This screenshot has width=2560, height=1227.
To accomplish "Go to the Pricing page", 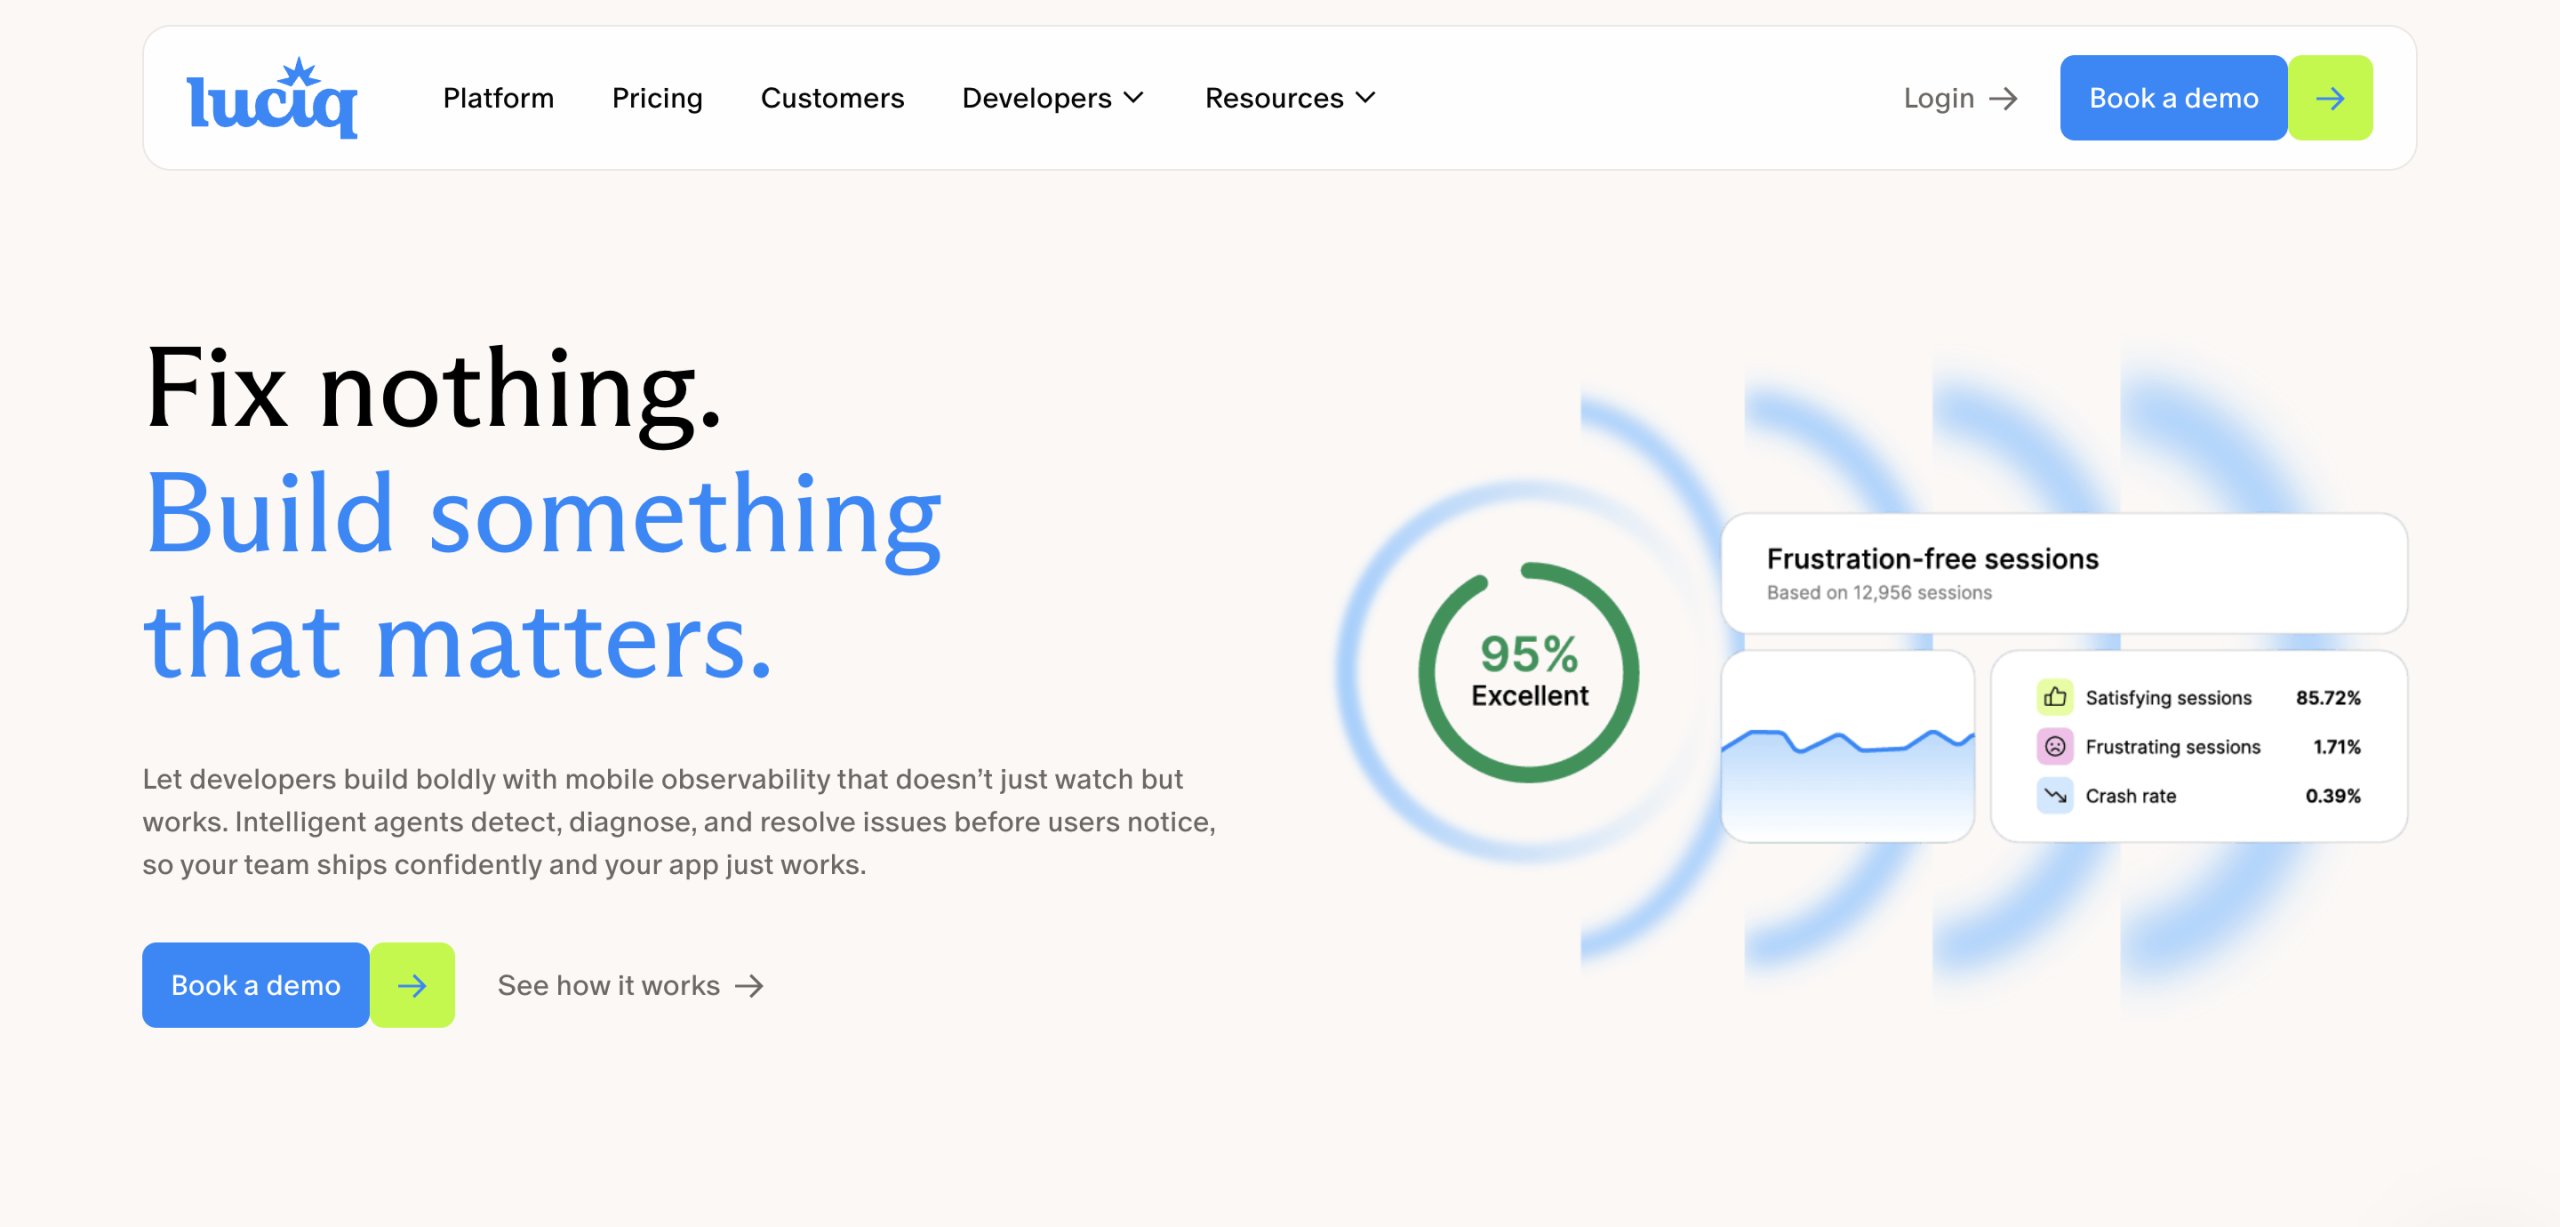I will tap(657, 98).
